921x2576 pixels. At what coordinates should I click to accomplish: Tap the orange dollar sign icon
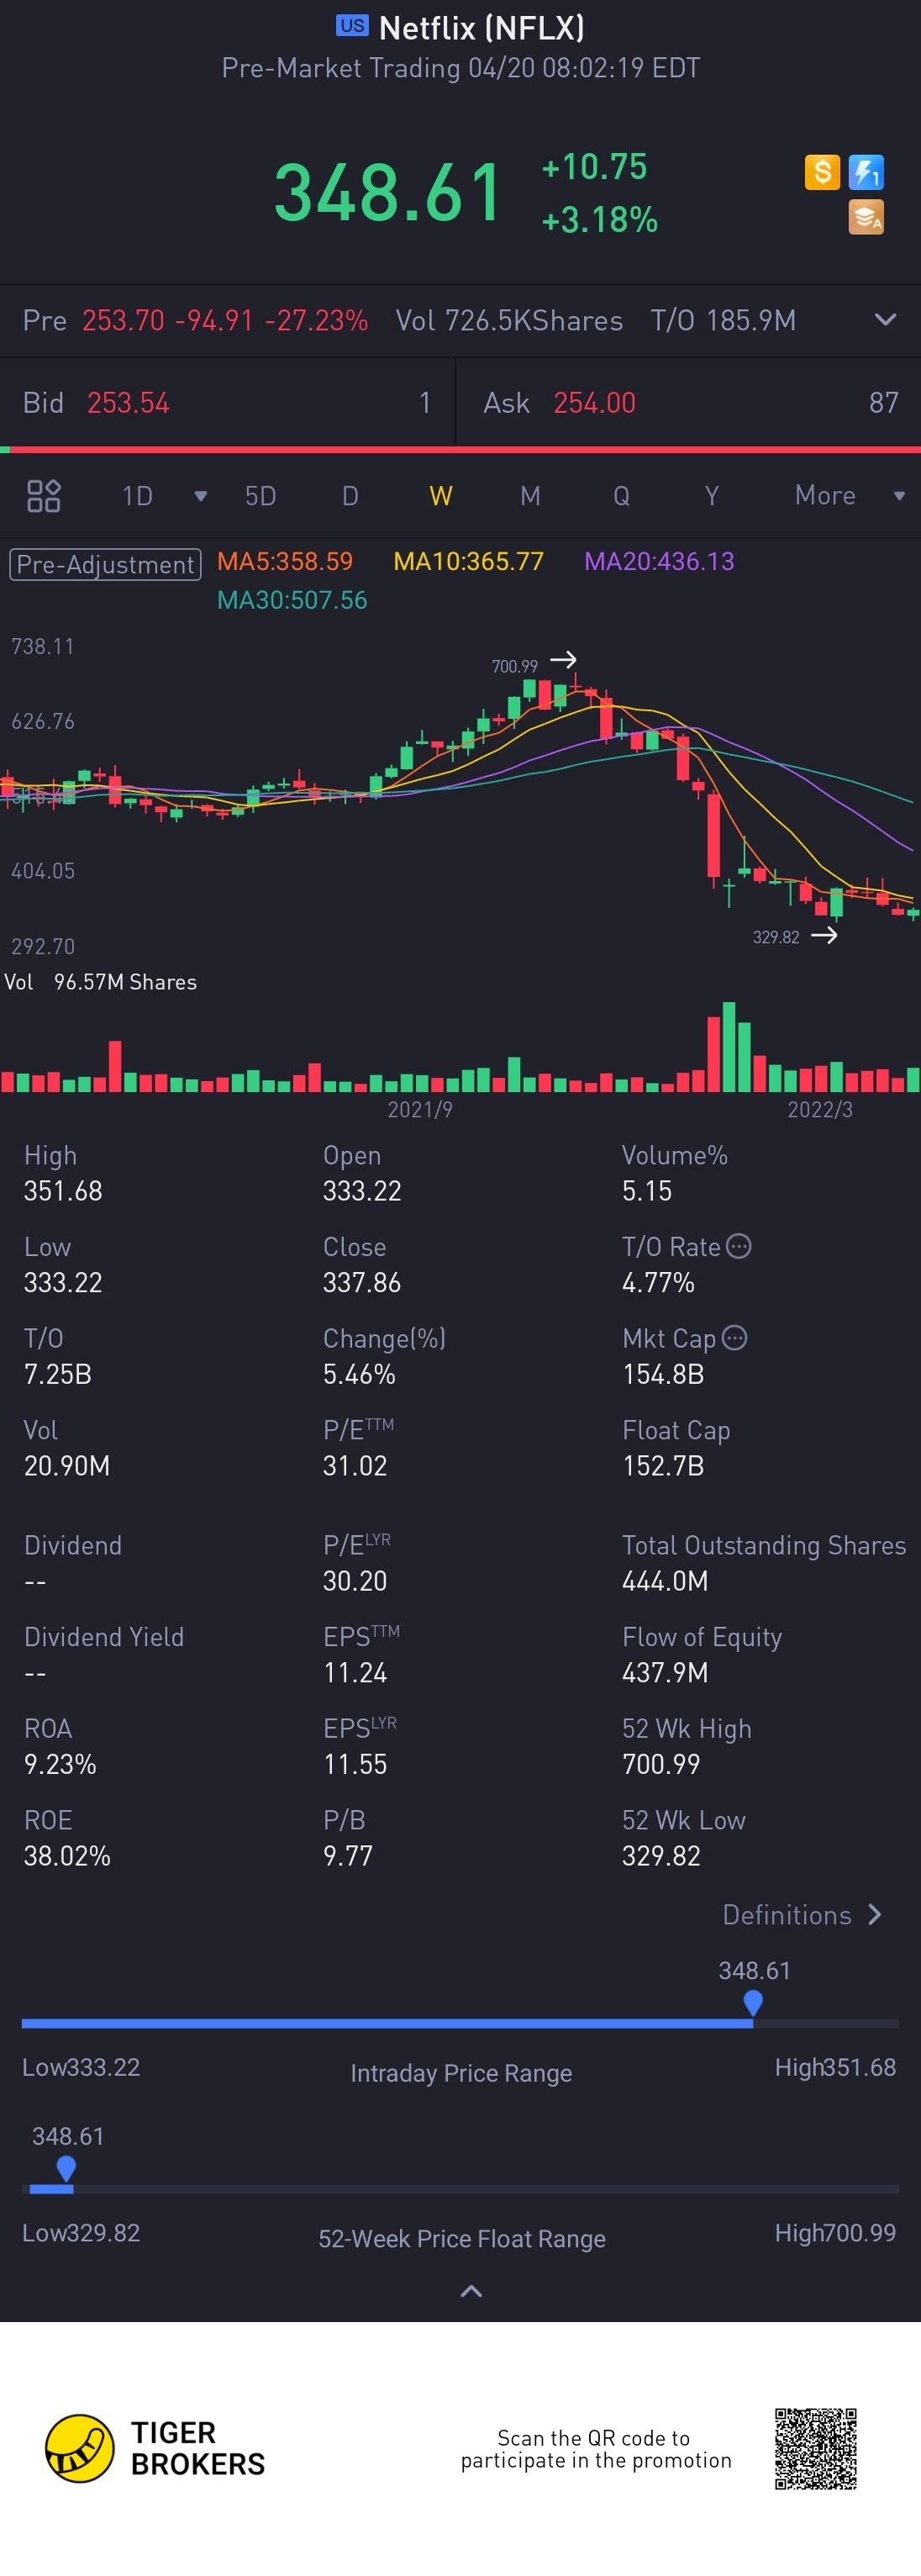point(822,172)
